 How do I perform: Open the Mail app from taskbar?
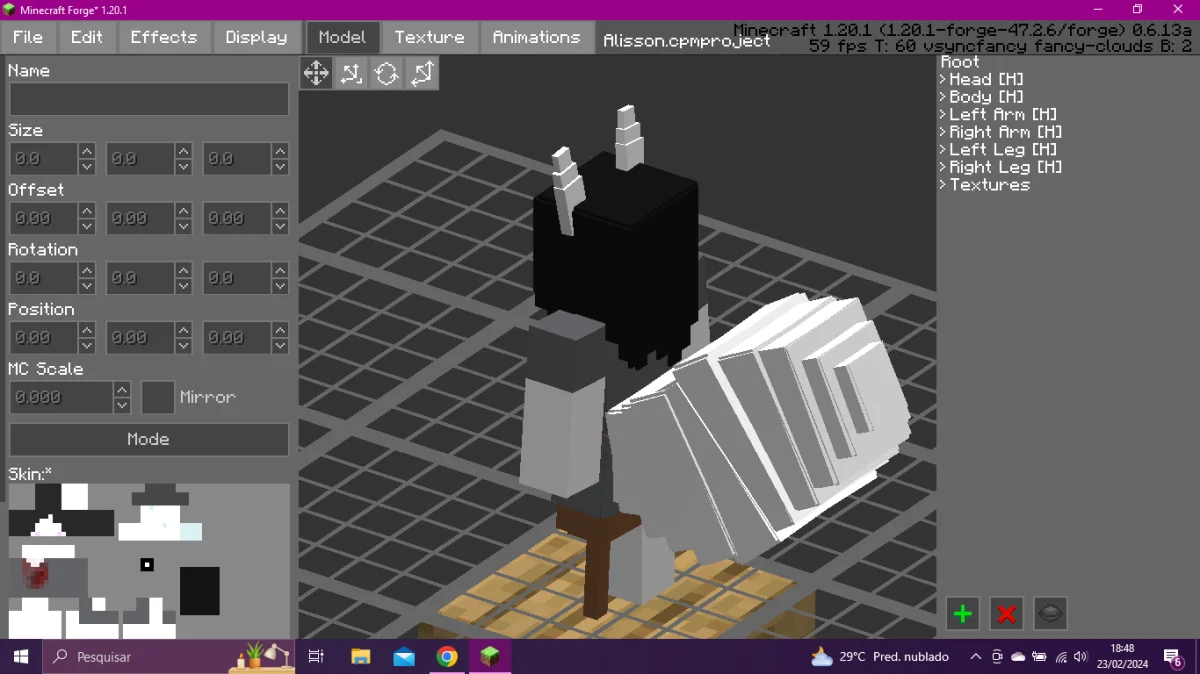pyautogui.click(x=404, y=657)
